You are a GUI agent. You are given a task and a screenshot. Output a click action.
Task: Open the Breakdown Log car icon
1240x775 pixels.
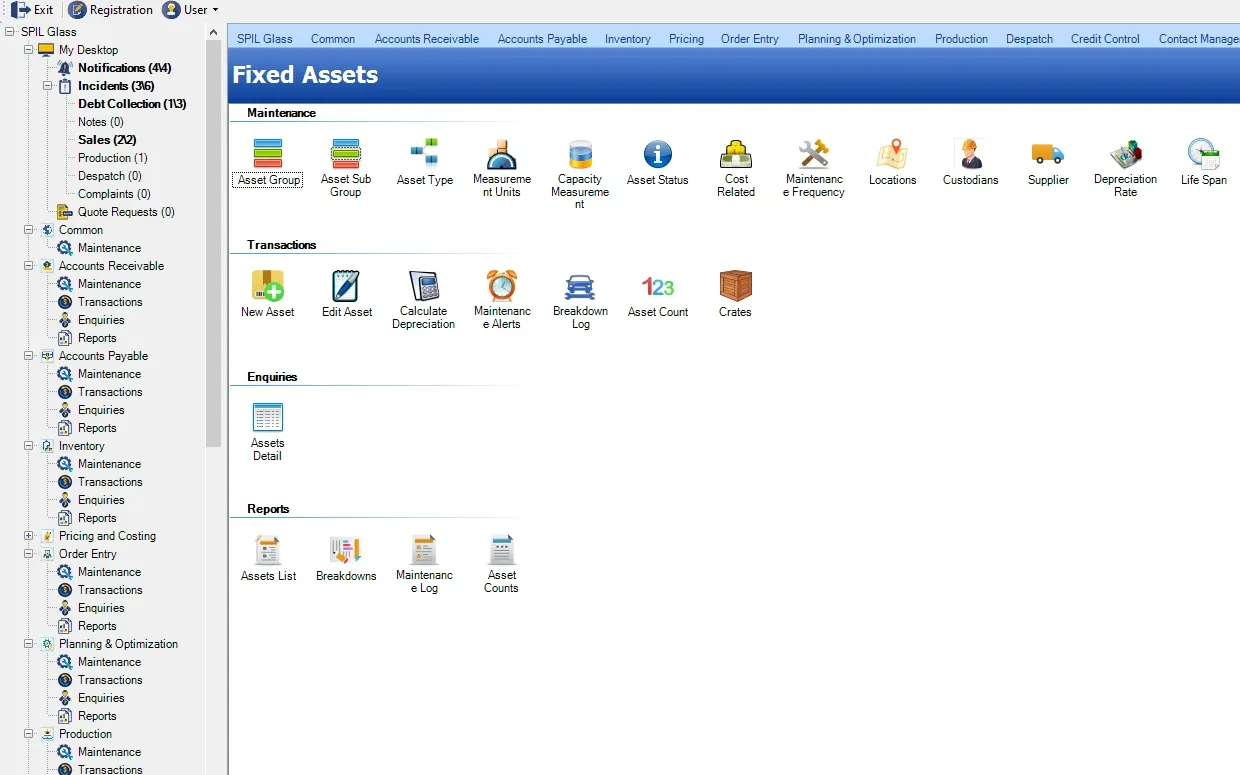coord(580,287)
